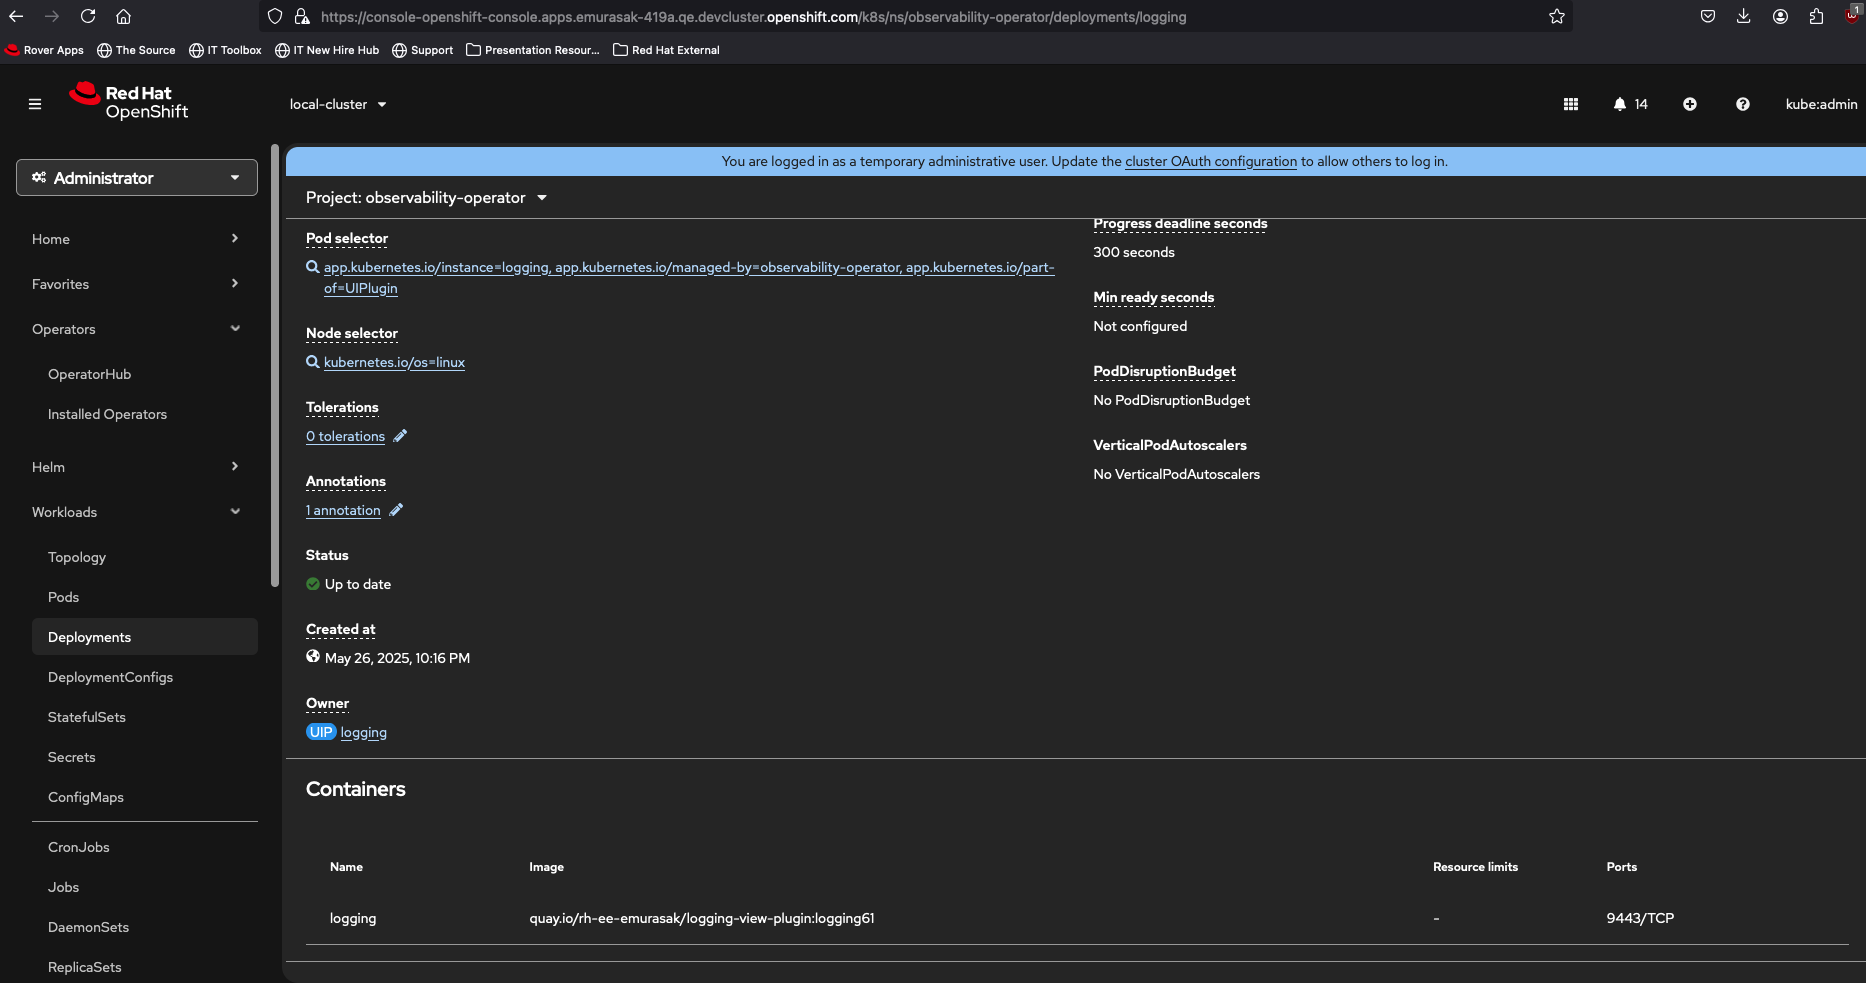This screenshot has height=983, width=1866.
Task: Expand the Home navigation section
Action: [137, 239]
